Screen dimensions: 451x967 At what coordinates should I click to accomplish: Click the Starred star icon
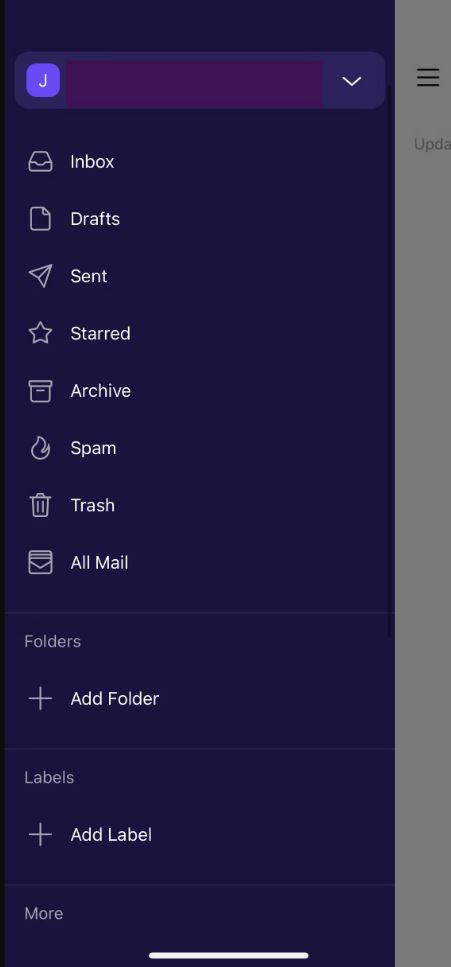(x=40, y=334)
